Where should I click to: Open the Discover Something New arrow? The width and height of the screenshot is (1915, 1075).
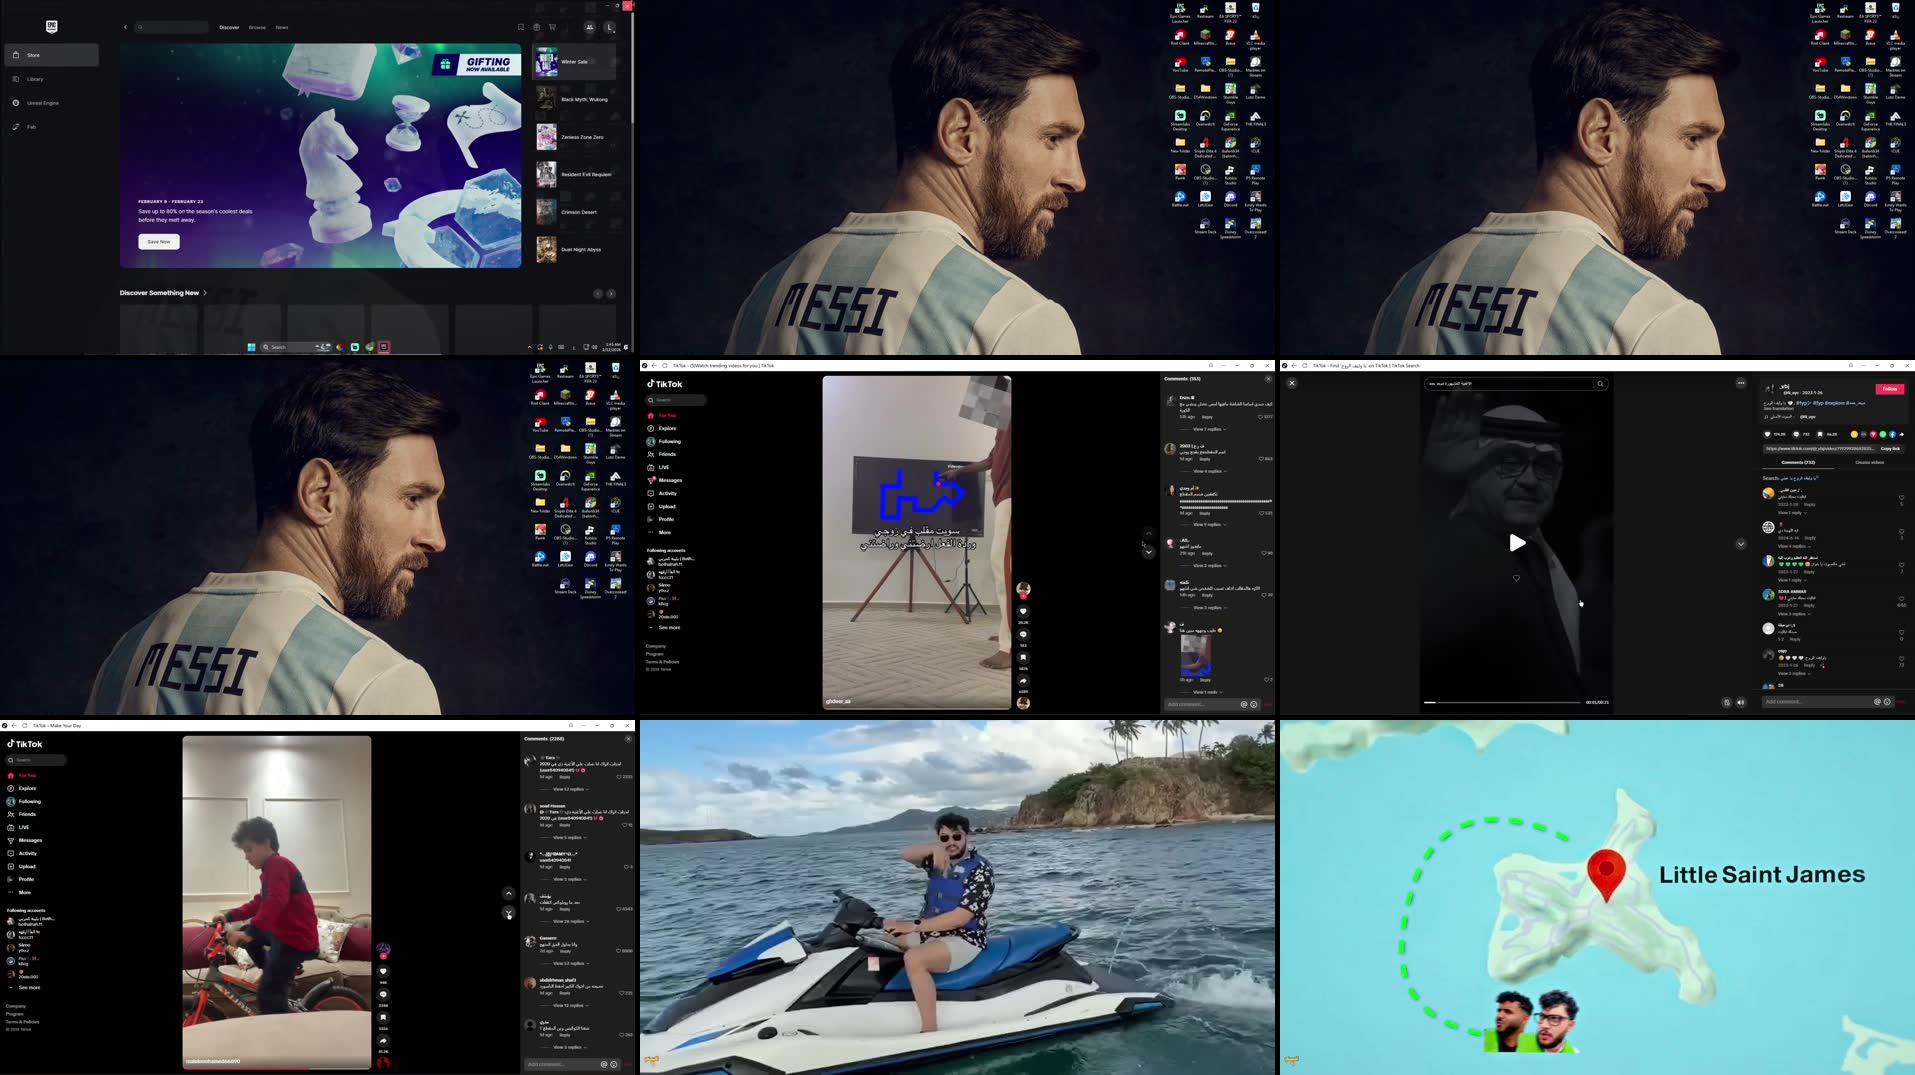click(x=206, y=292)
